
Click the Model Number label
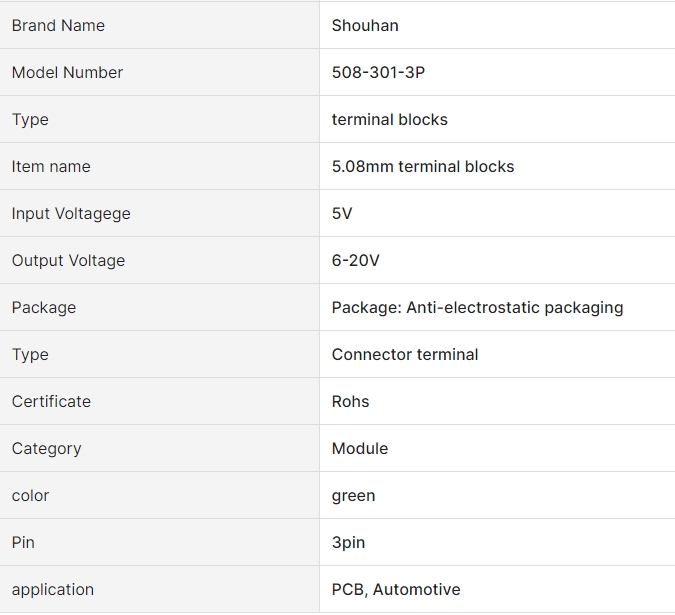pyautogui.click(x=67, y=72)
